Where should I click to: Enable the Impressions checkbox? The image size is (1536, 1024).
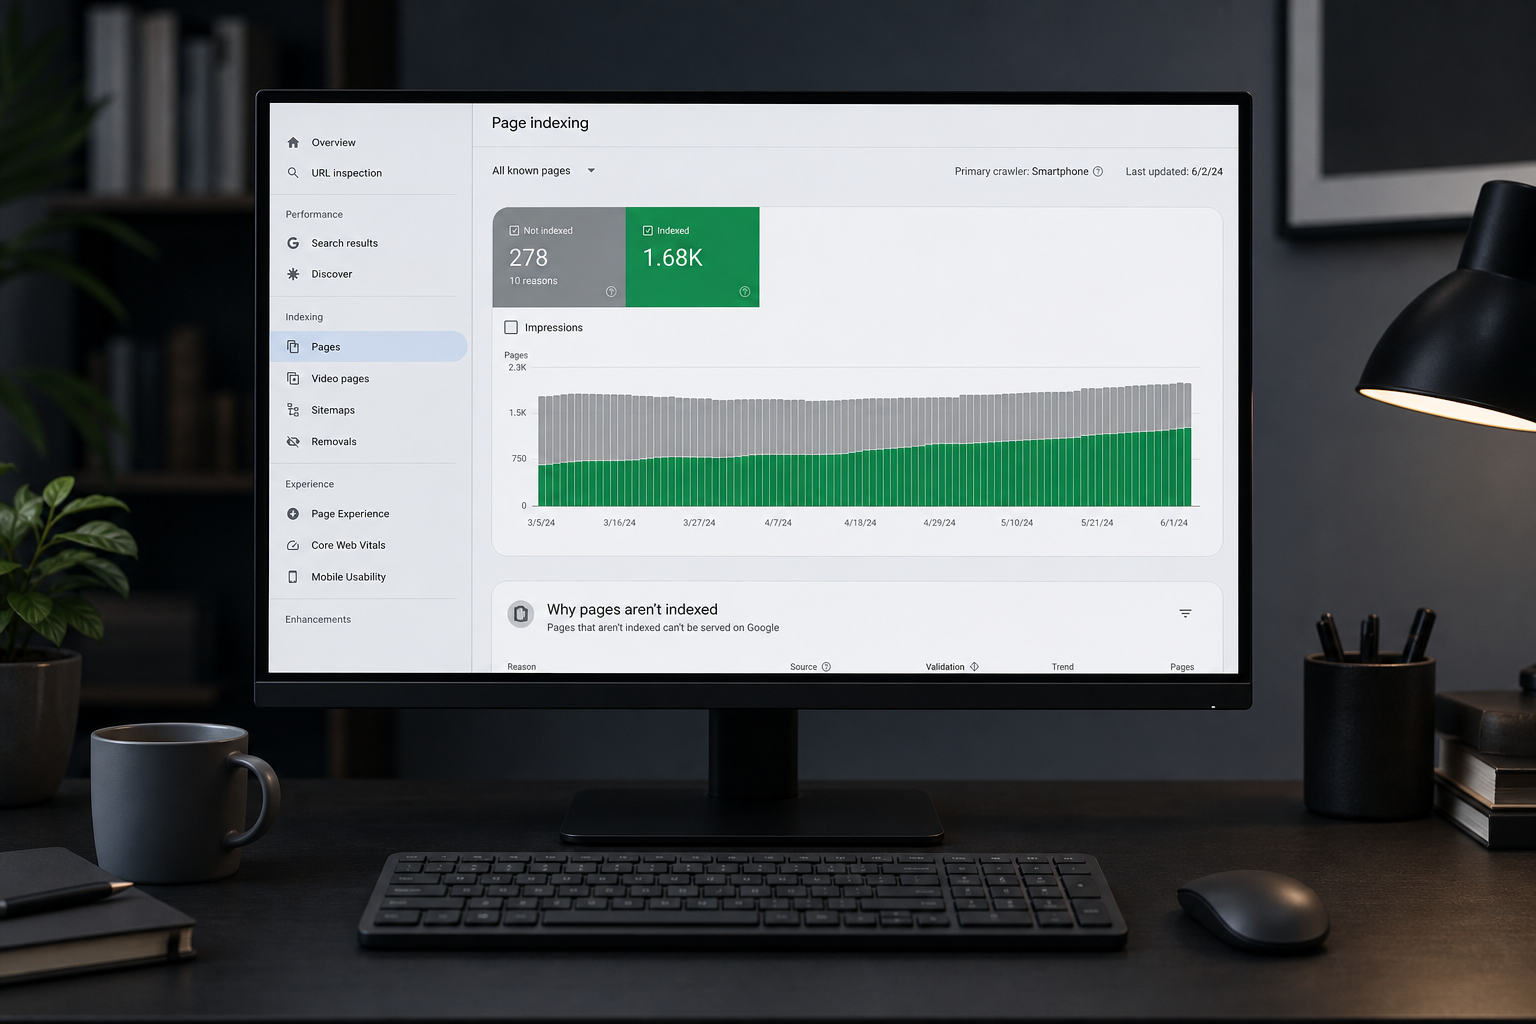pyautogui.click(x=511, y=327)
